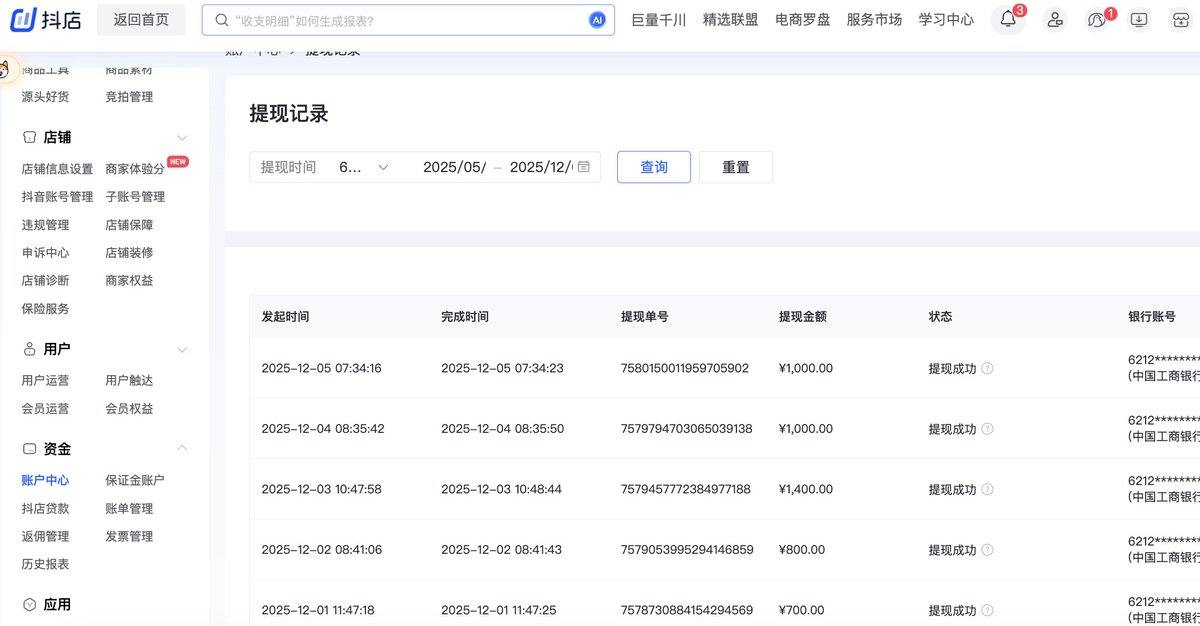Image resolution: width=1200 pixels, height=626 pixels.
Task: Open the account profile icon
Action: click(1054, 19)
